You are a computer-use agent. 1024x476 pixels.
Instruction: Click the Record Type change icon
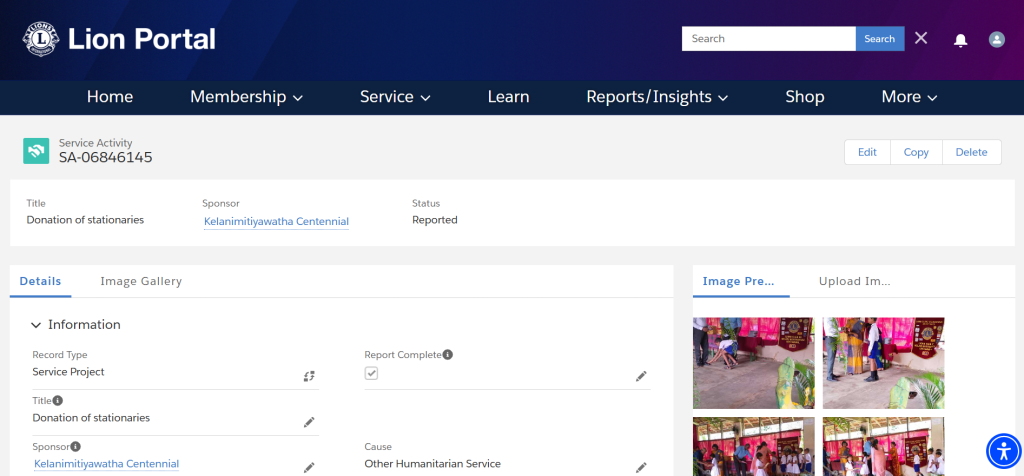click(x=309, y=376)
